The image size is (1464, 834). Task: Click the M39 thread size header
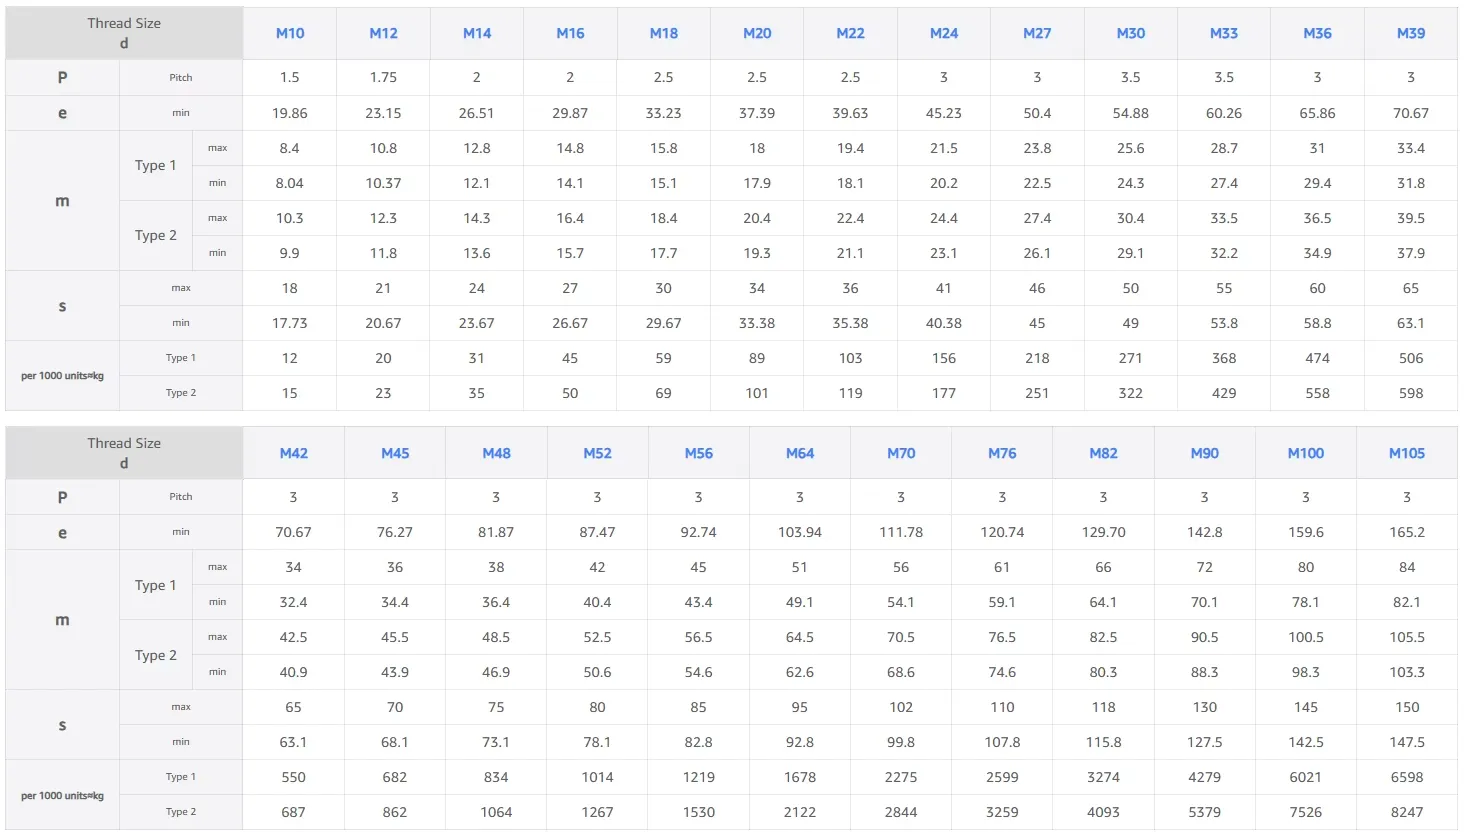pyautogui.click(x=1411, y=33)
